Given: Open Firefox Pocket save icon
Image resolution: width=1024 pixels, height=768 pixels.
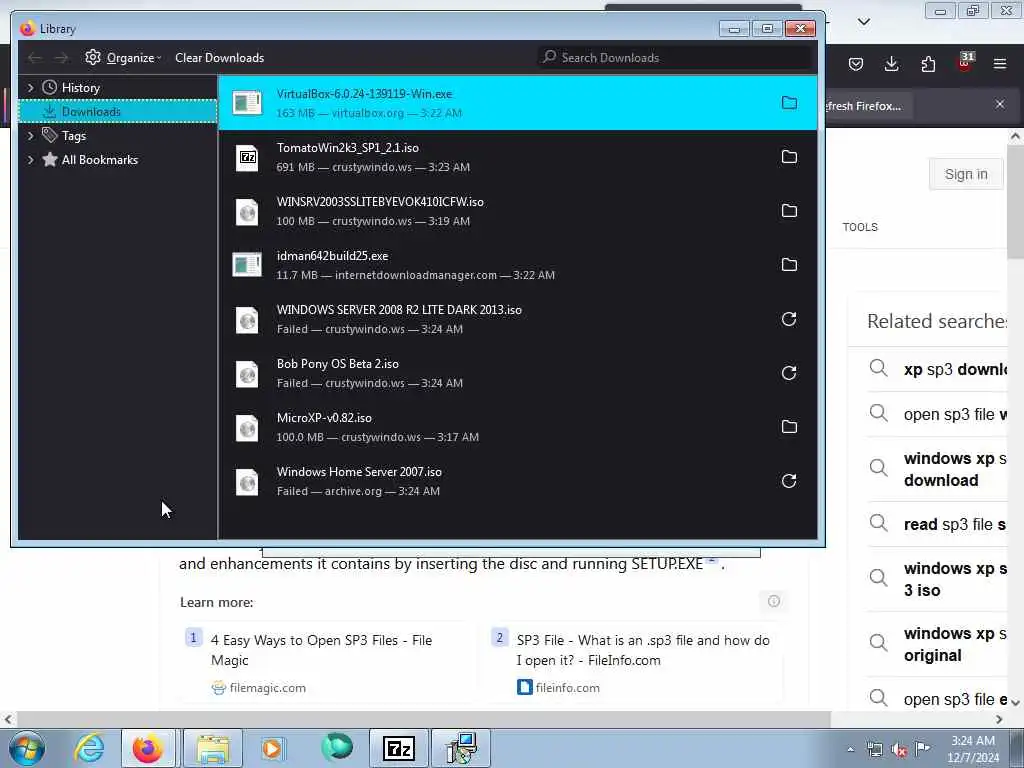Looking at the screenshot, I should [856, 64].
